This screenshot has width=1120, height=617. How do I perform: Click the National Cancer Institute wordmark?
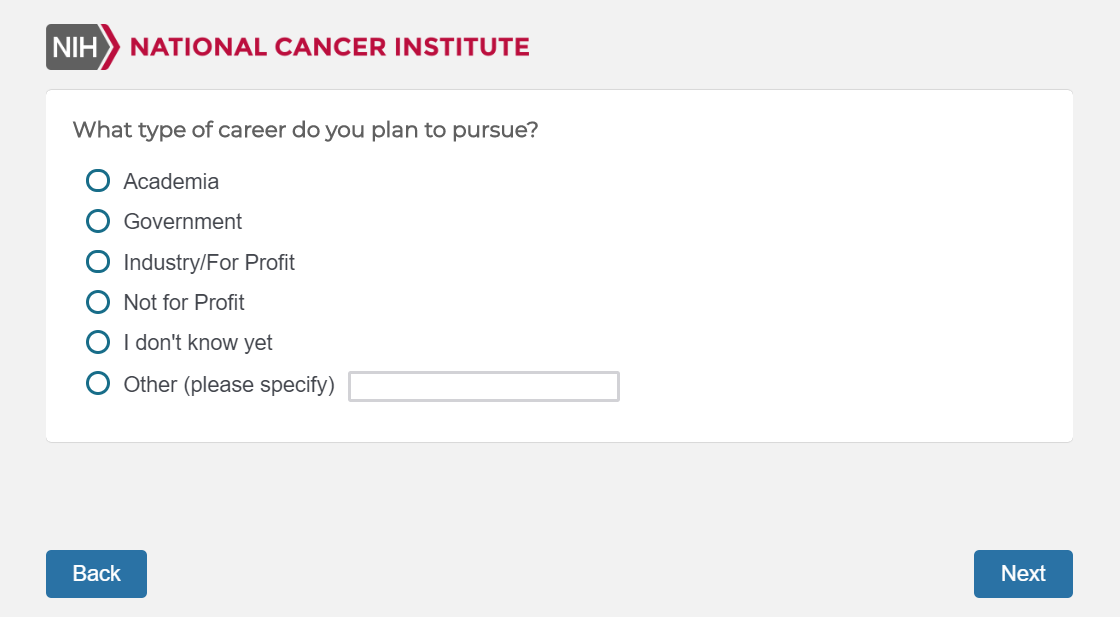(x=329, y=47)
